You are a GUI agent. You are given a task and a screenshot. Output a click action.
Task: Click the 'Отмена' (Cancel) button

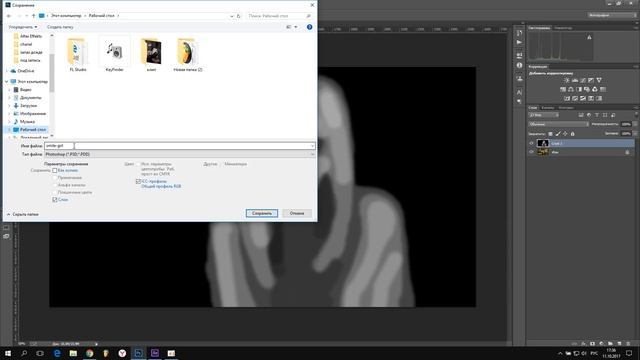297,213
